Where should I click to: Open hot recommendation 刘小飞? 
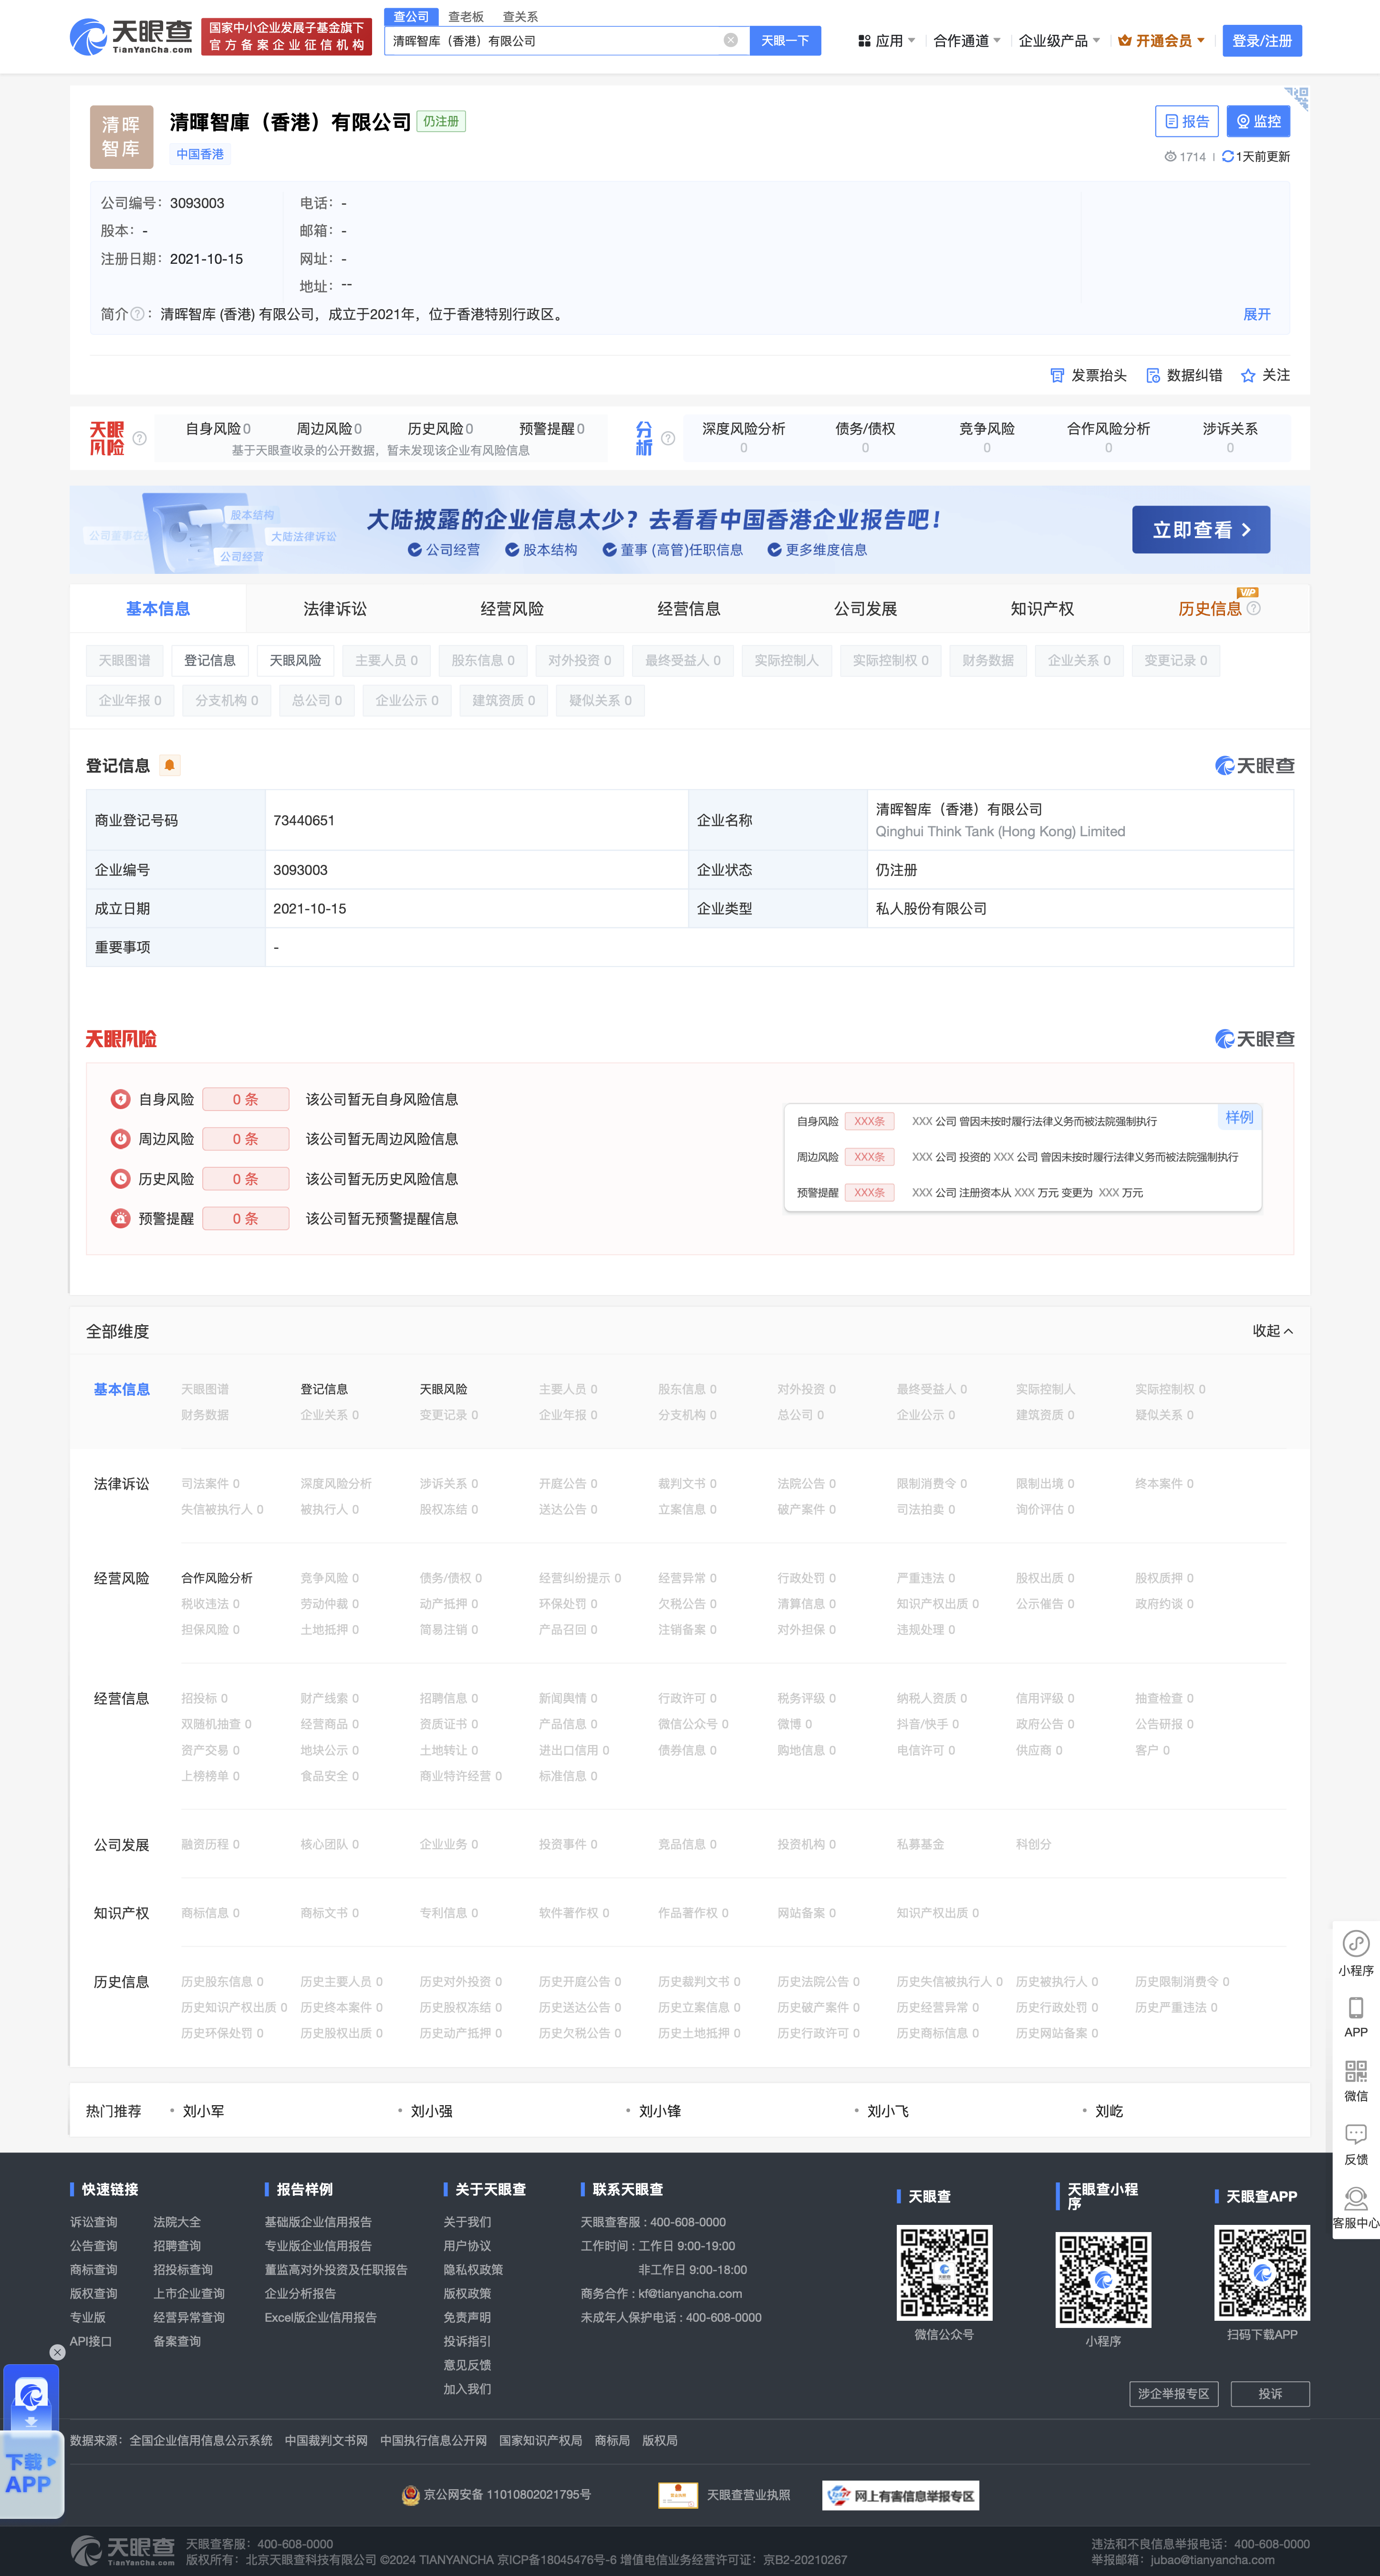point(888,2110)
